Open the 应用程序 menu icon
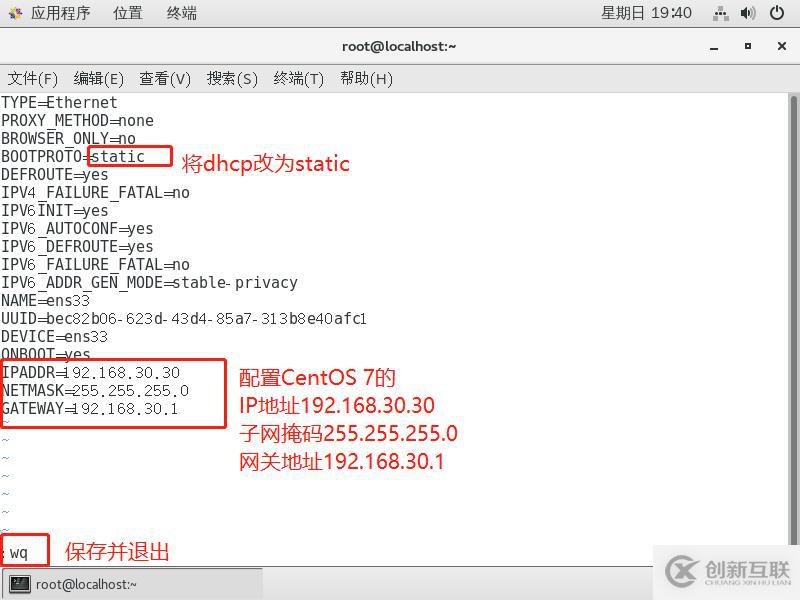The width and height of the screenshot is (800, 600). coord(15,13)
